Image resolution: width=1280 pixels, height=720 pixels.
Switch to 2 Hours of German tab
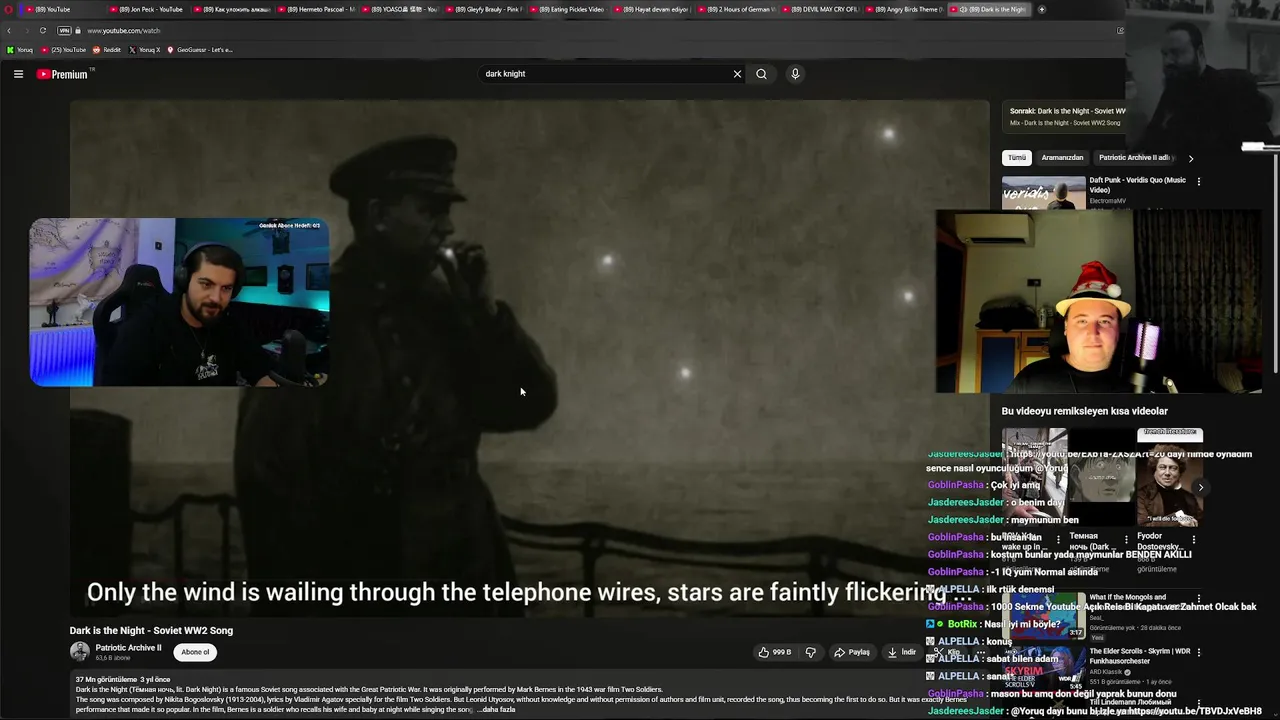[735, 9]
